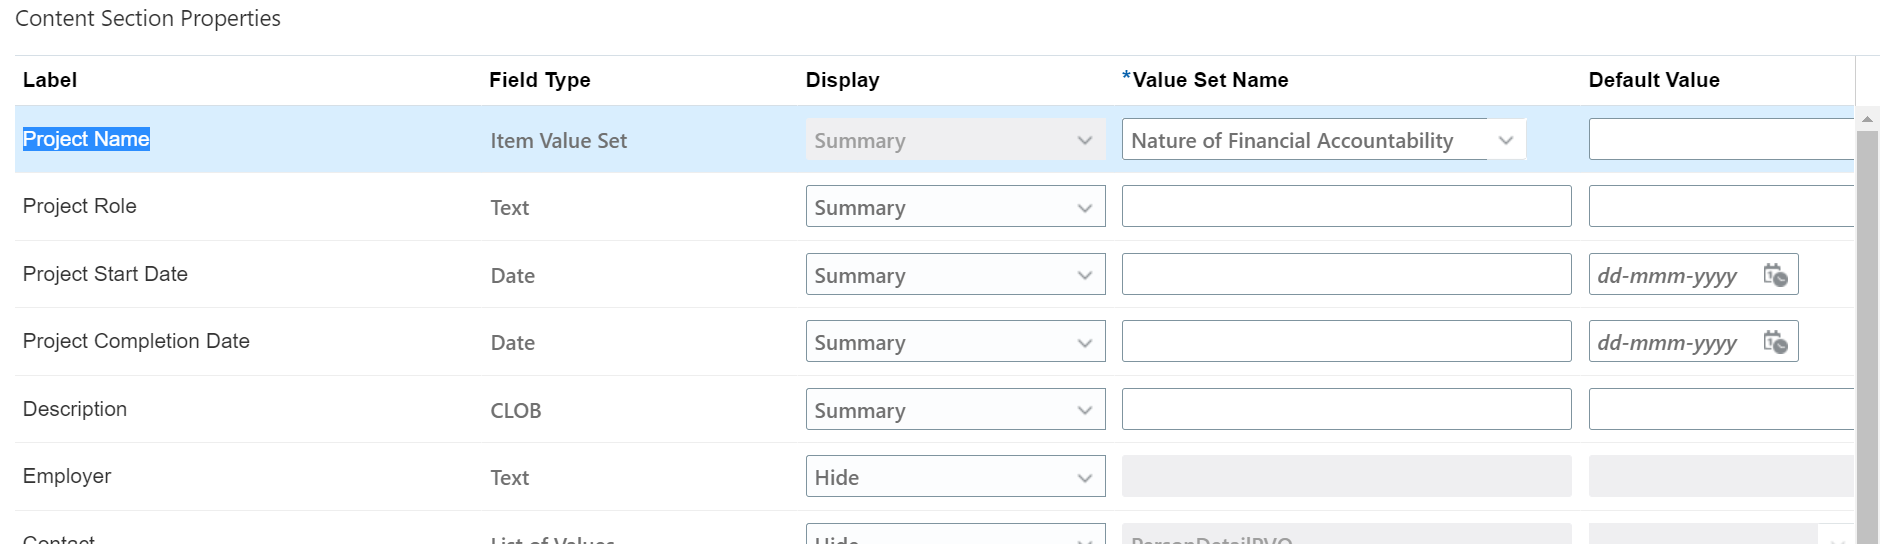Click the Default Value column header

[x=1654, y=80]
